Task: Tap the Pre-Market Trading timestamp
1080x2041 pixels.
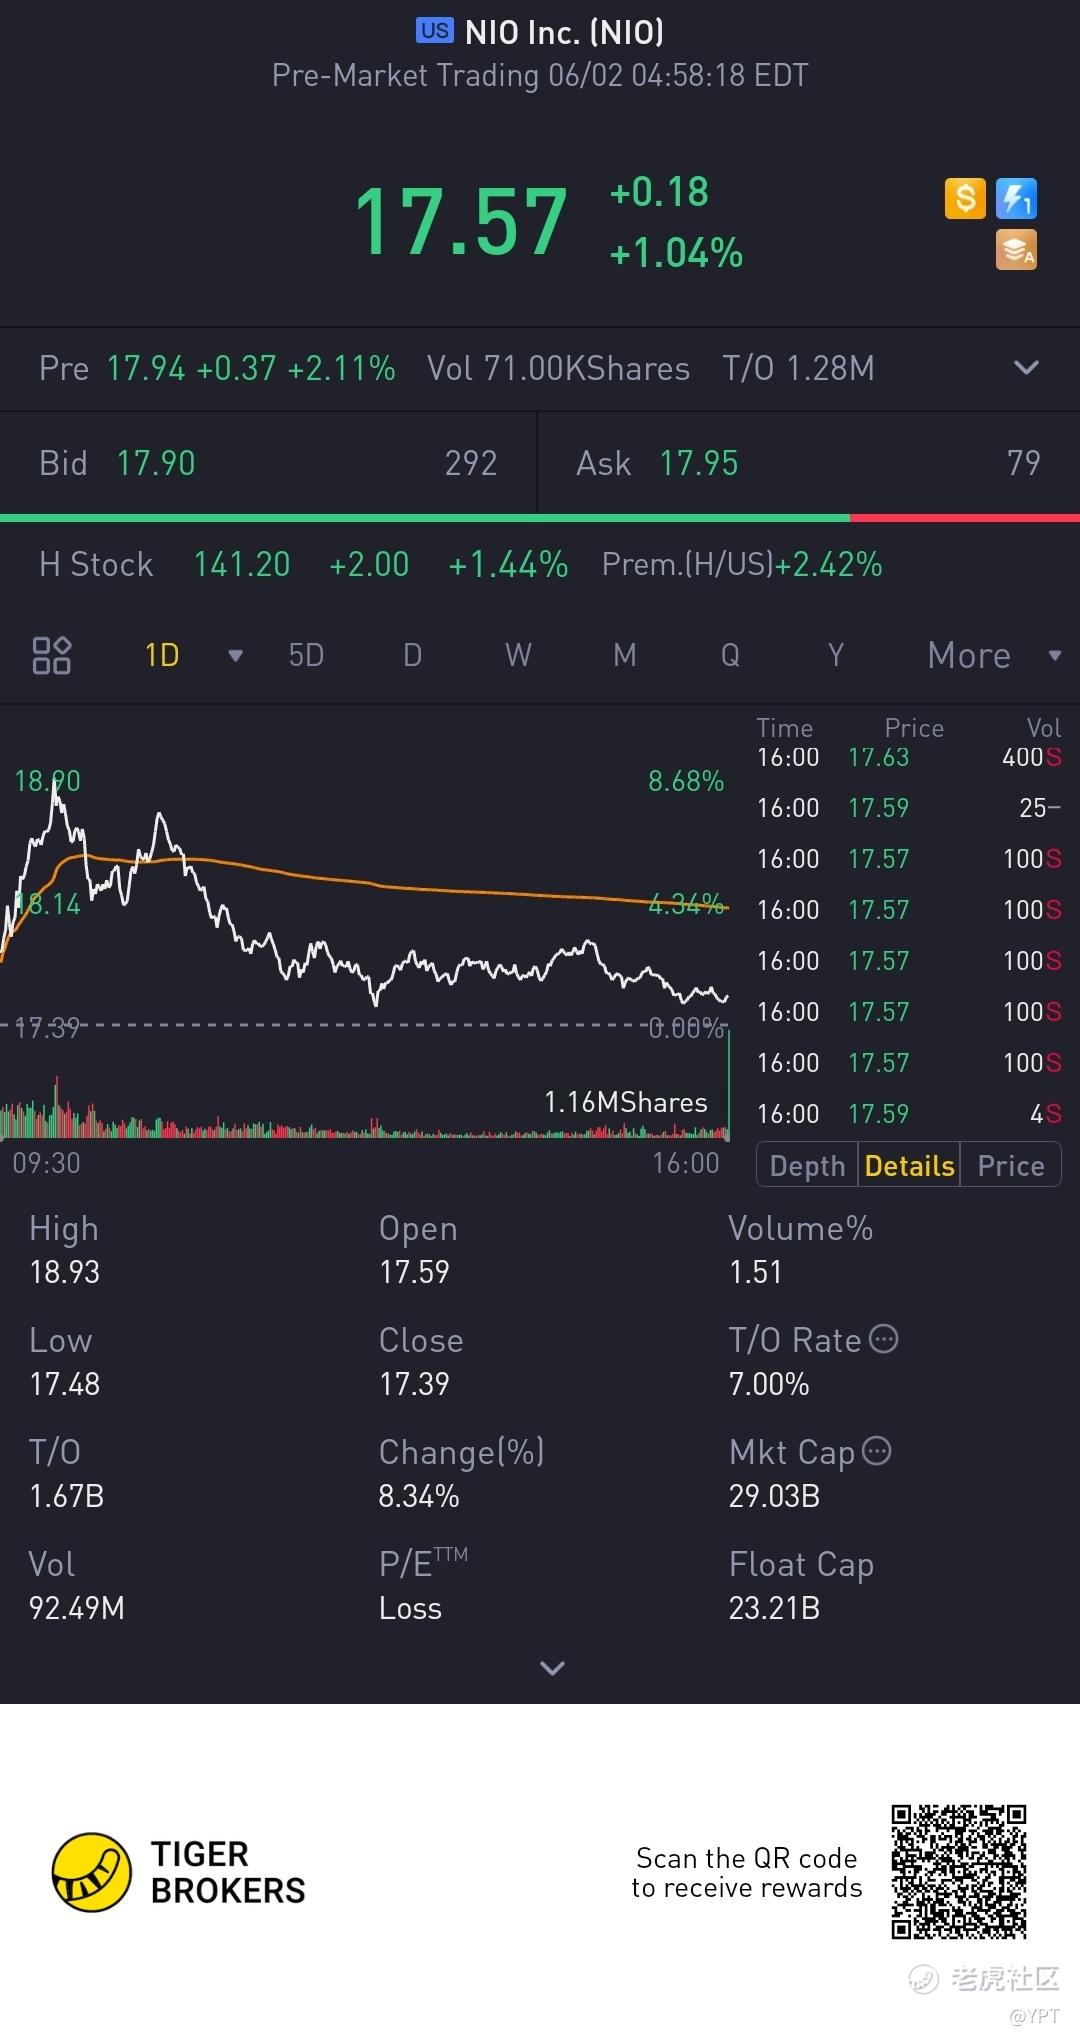Action: (x=540, y=76)
